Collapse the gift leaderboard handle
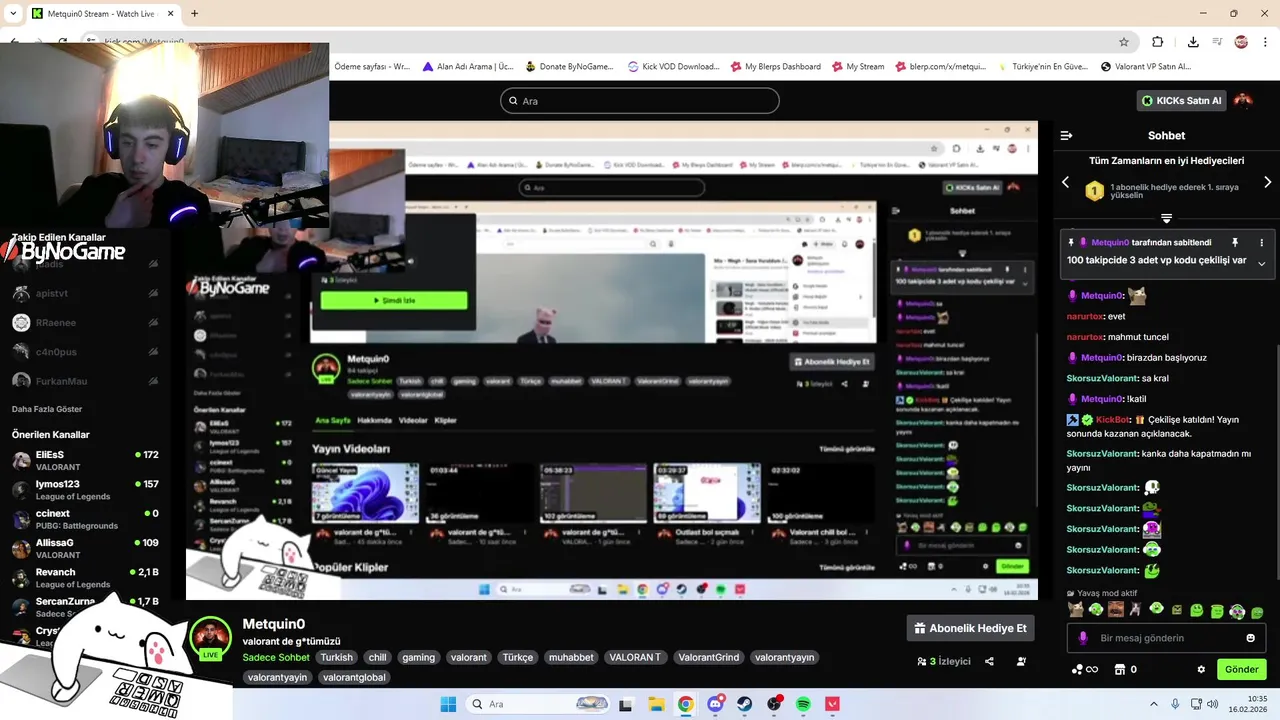 (x=1166, y=218)
